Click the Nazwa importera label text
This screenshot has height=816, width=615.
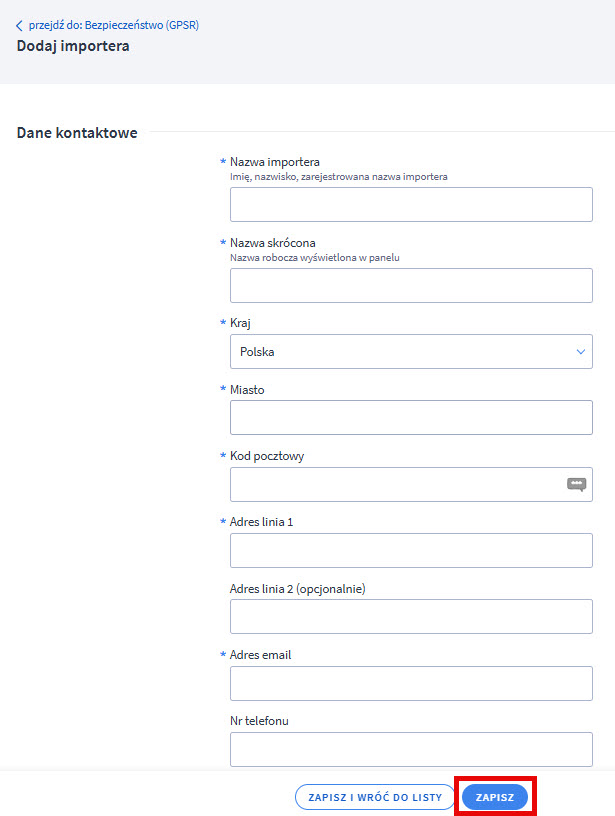coord(275,162)
